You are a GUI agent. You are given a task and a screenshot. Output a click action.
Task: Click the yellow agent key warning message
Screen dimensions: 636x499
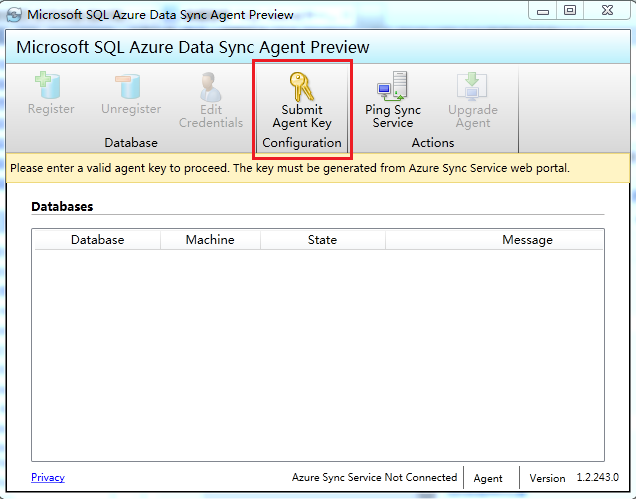coord(318,168)
